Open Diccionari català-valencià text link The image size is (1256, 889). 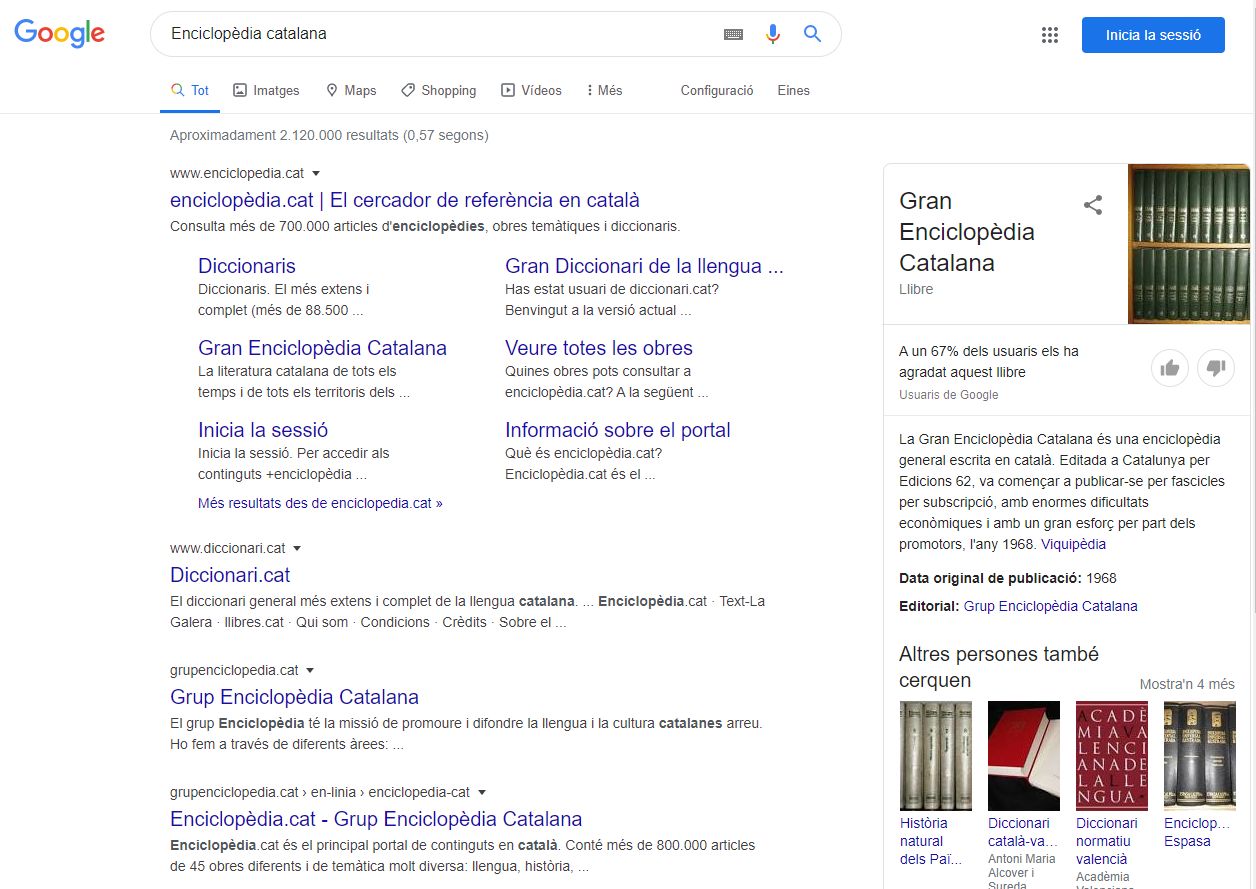tap(1023, 832)
